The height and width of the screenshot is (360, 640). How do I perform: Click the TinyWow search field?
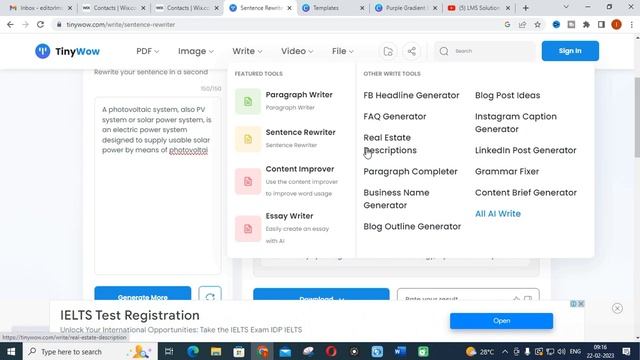(484, 51)
